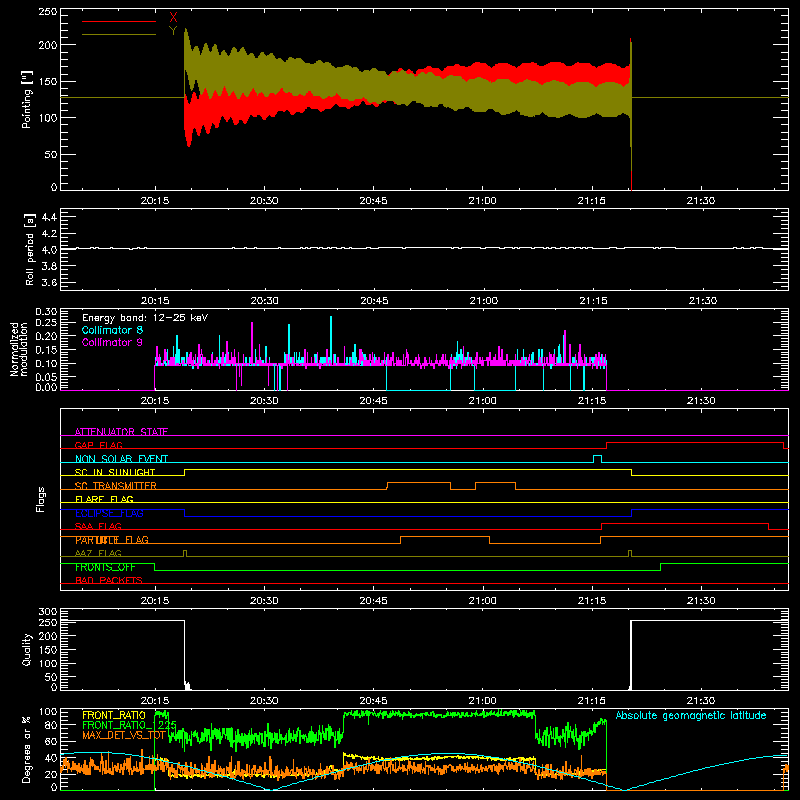Image resolution: width=800 pixels, height=800 pixels.
Task: Click 21:30 time label under Flags plot
Action: pyautogui.click(x=701, y=601)
